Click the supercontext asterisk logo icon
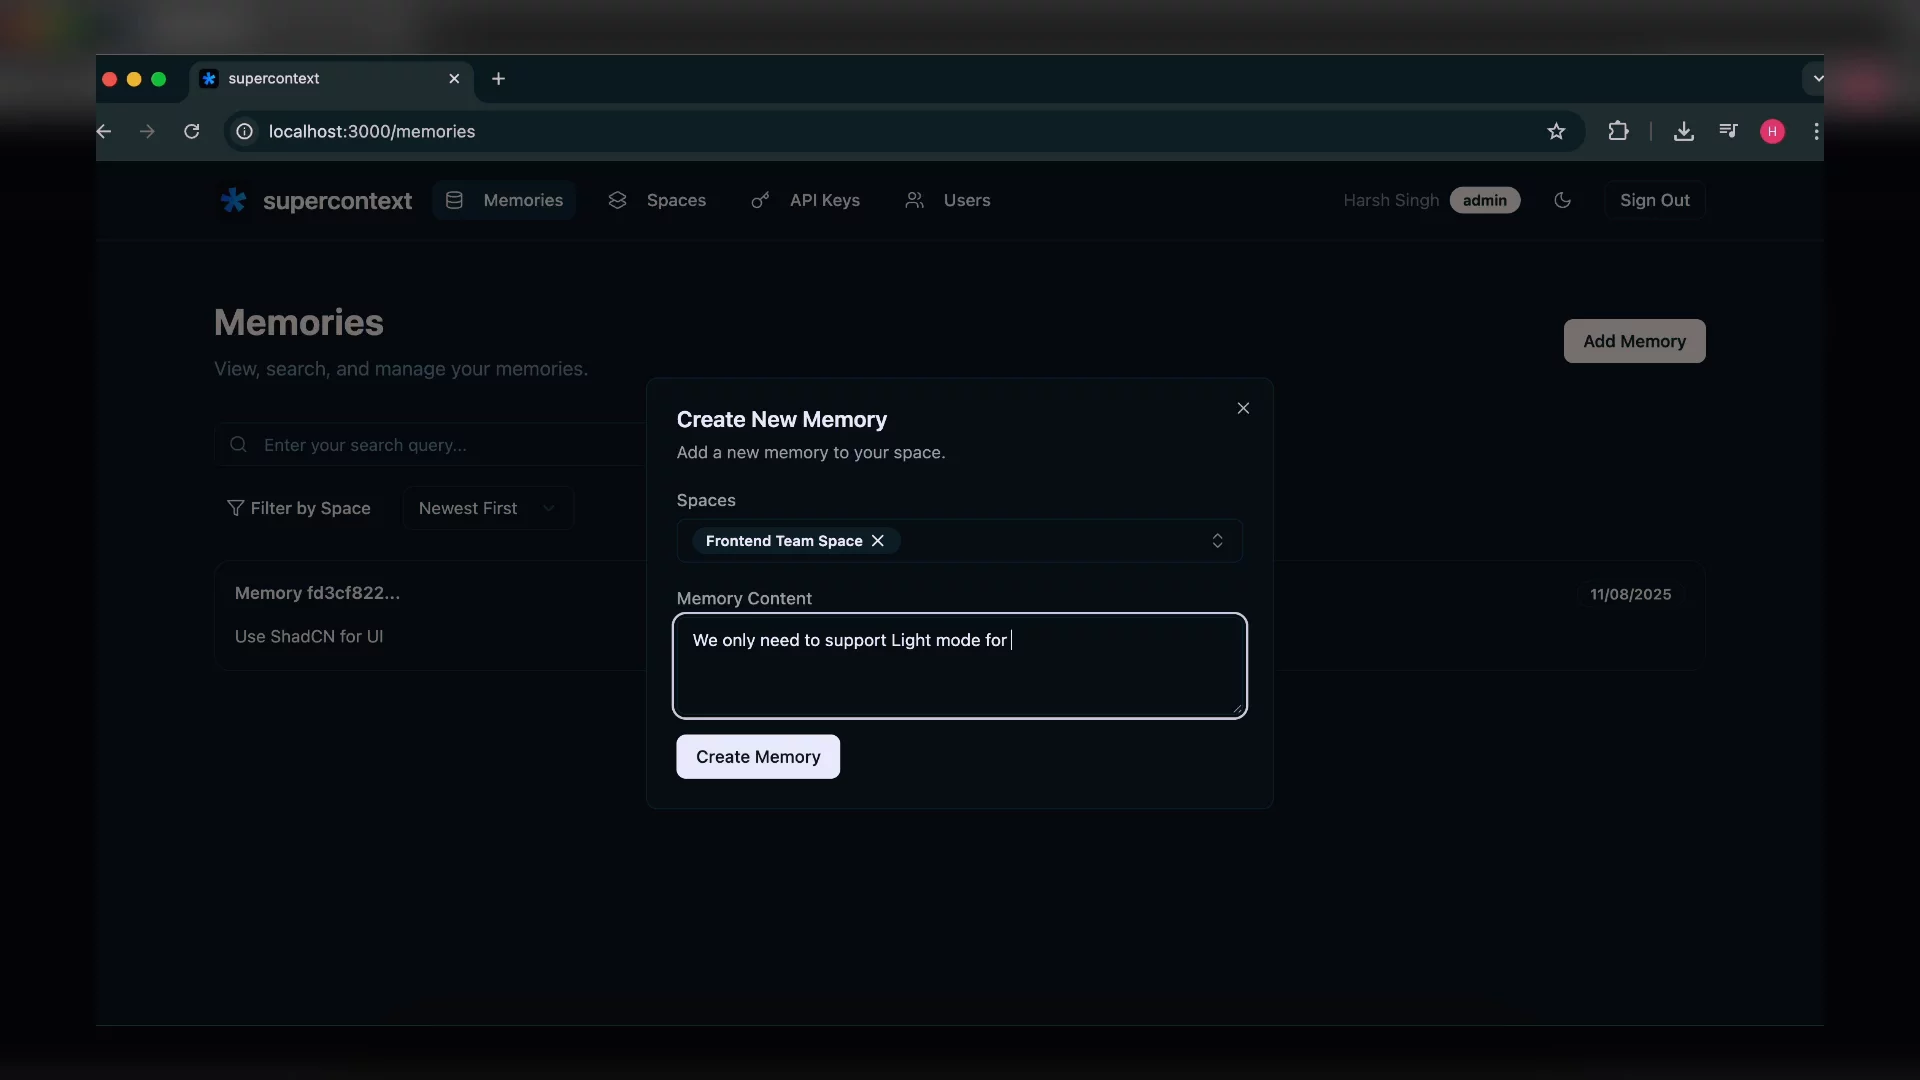Viewport: 1920px width, 1080px height. [233, 201]
